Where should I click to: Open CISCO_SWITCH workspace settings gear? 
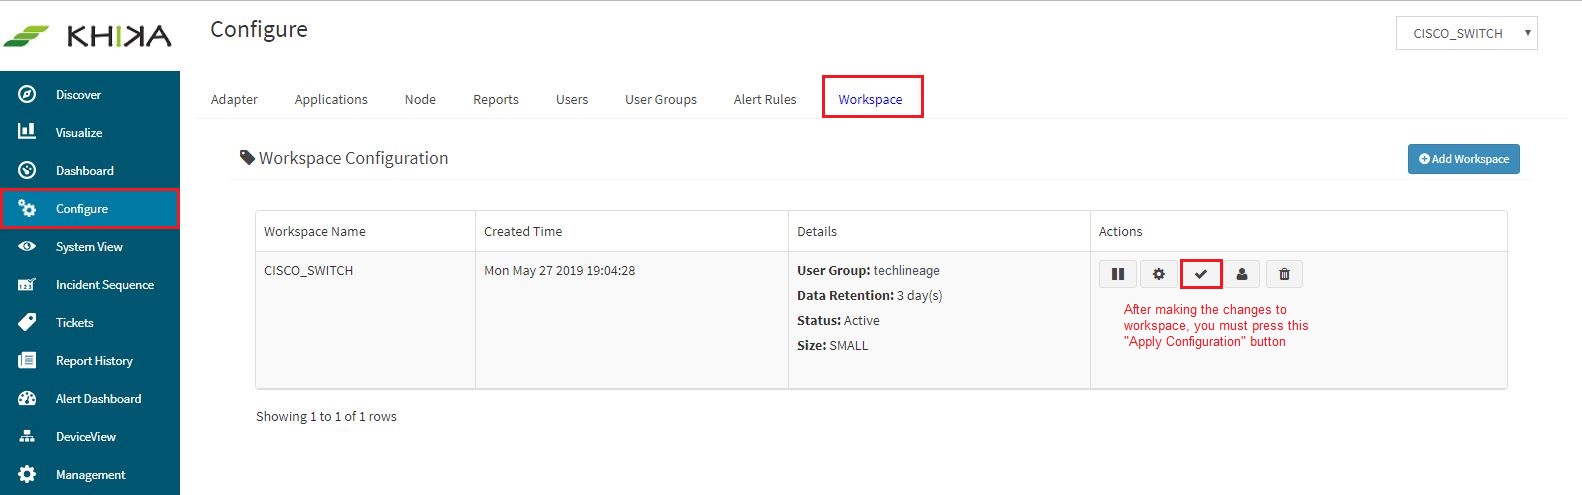(1159, 274)
